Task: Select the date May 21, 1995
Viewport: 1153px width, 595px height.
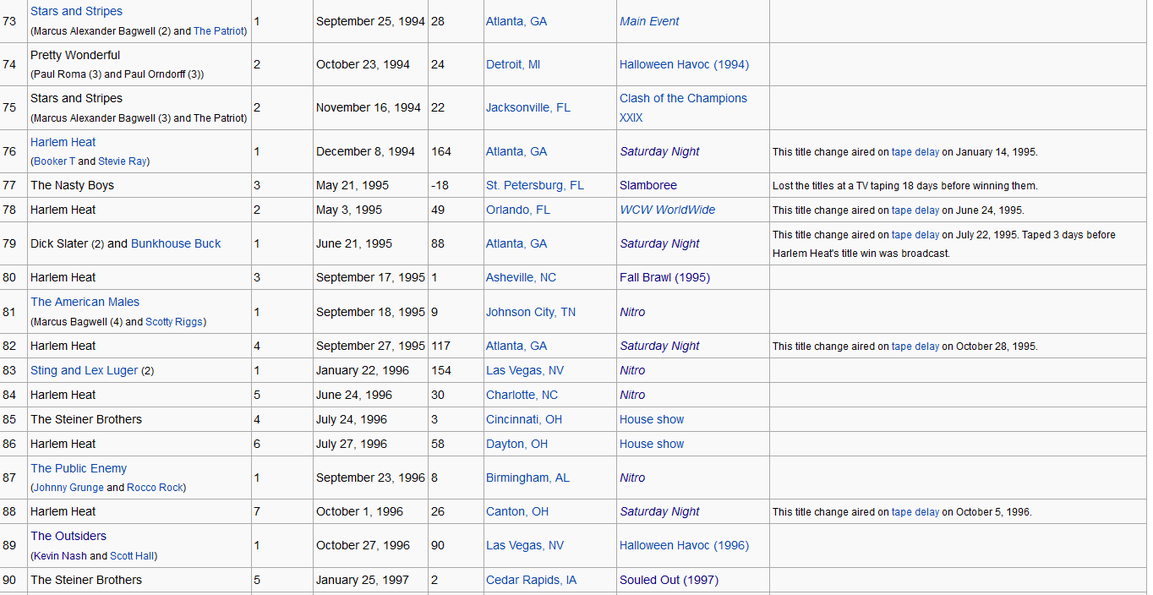Action: (352, 185)
